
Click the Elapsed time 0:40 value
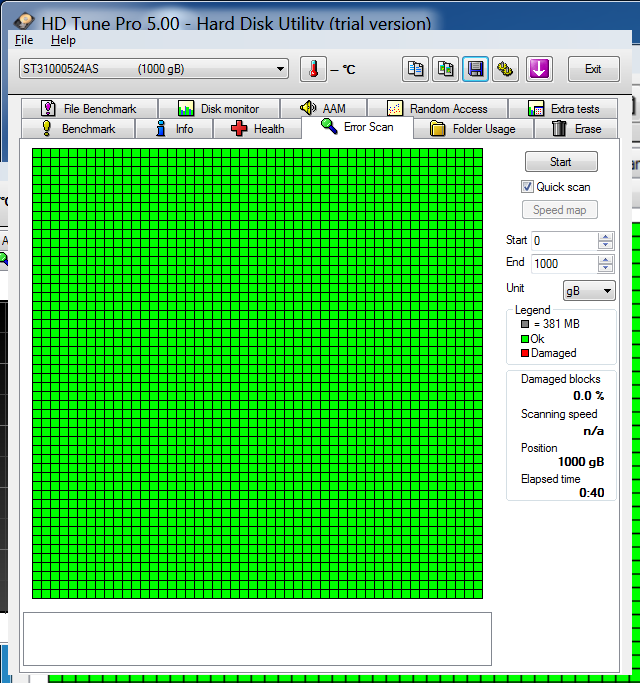(x=592, y=493)
